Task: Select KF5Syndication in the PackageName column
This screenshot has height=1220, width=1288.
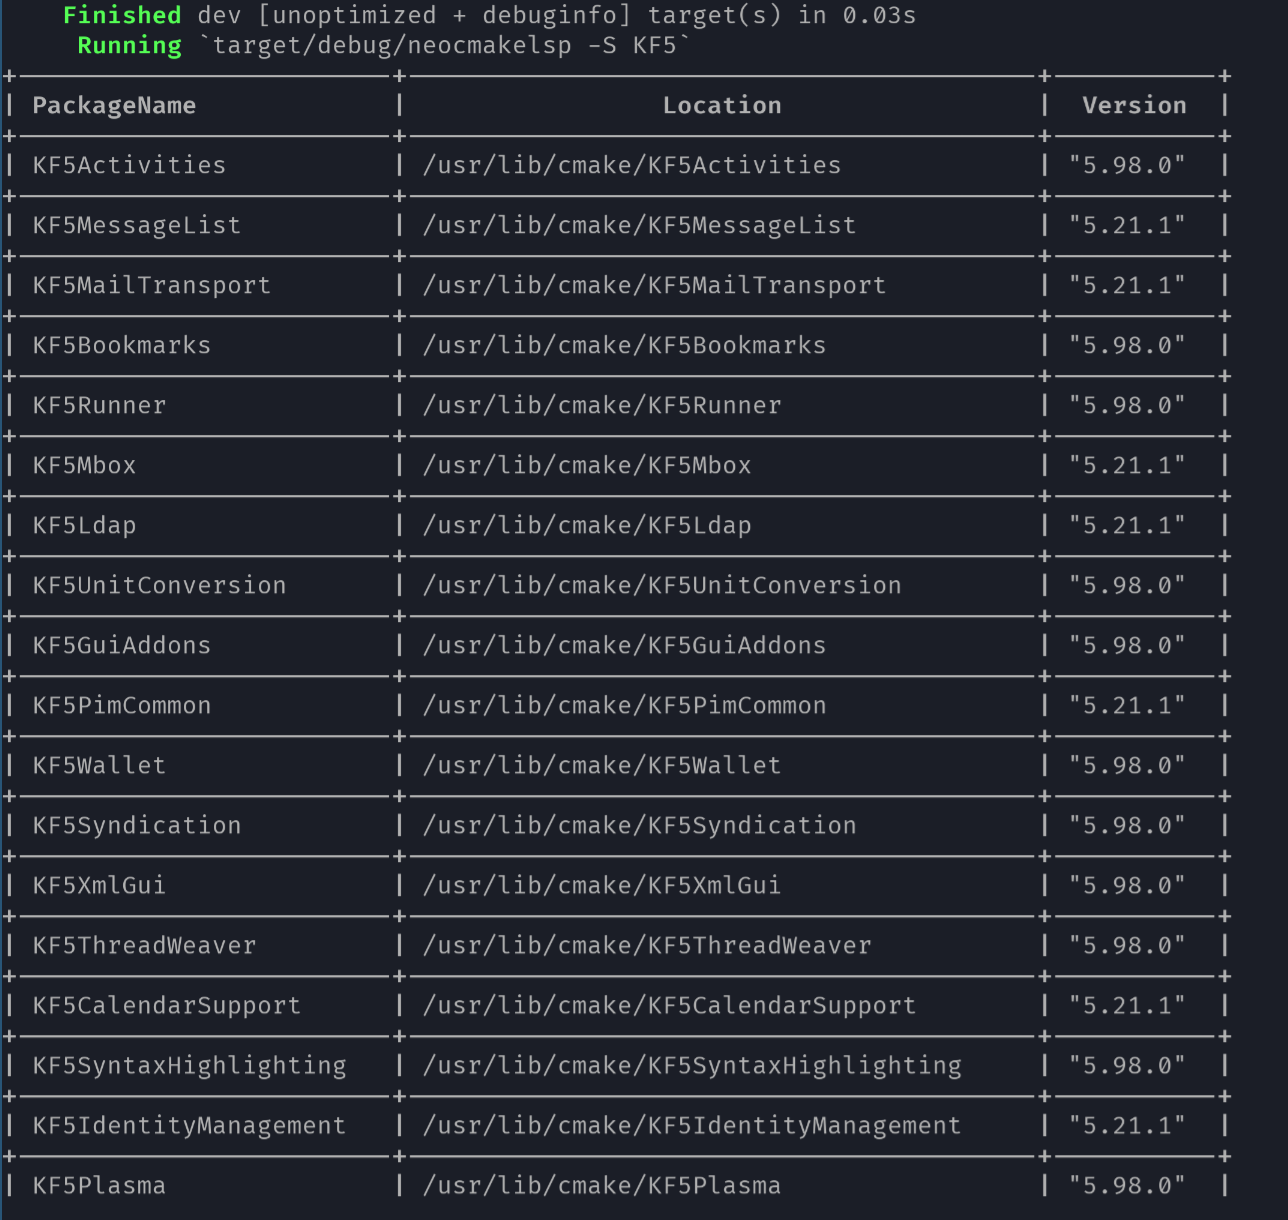Action: pos(137,826)
